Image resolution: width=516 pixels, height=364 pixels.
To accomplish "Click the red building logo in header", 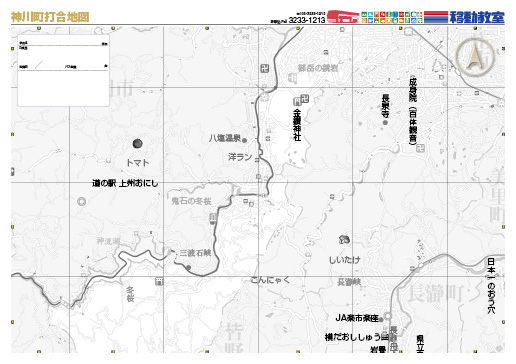I will 343,17.
